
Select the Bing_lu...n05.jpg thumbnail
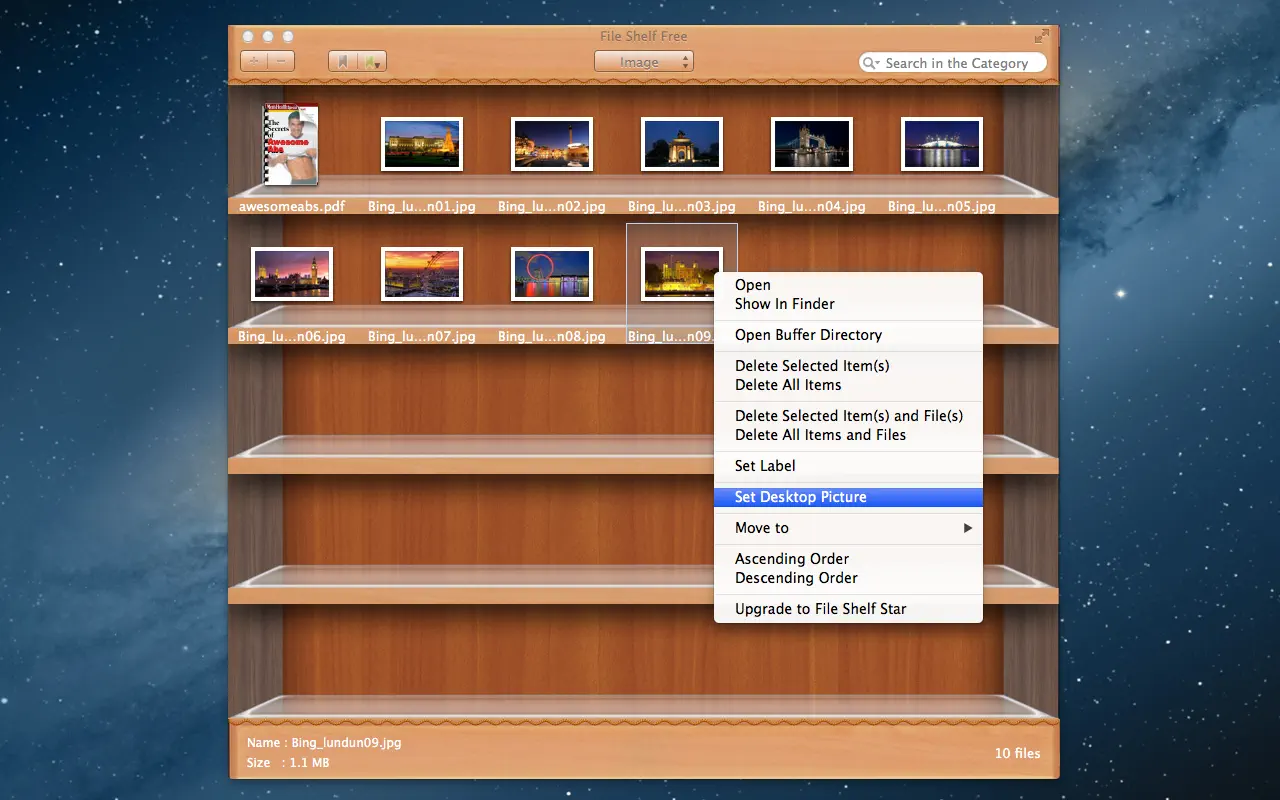(x=941, y=144)
